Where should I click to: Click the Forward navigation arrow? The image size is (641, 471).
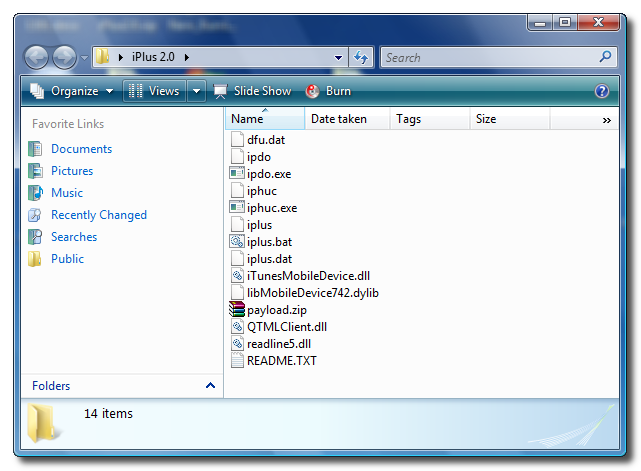coord(64,57)
